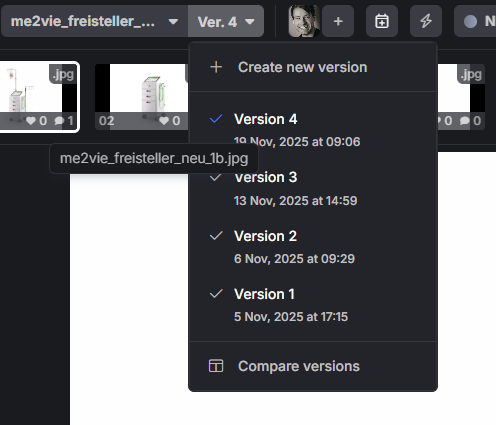Screen dimensions: 496x425
Task: Click the Compare versions layout icon
Action: [216, 366]
